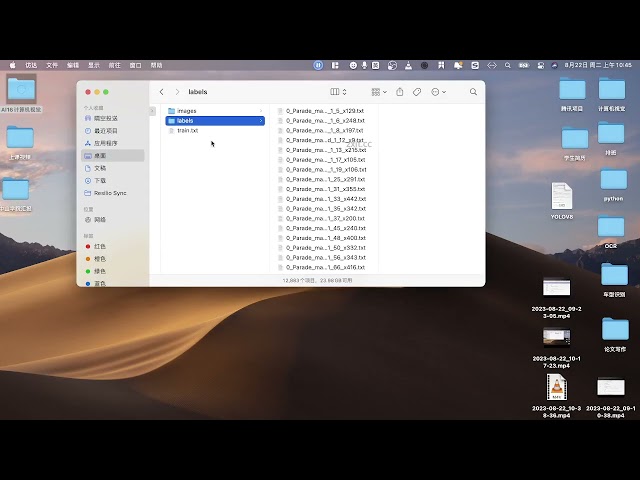This screenshot has width=640, height=480.
Task: Select the train.txt file
Action: pos(187,130)
